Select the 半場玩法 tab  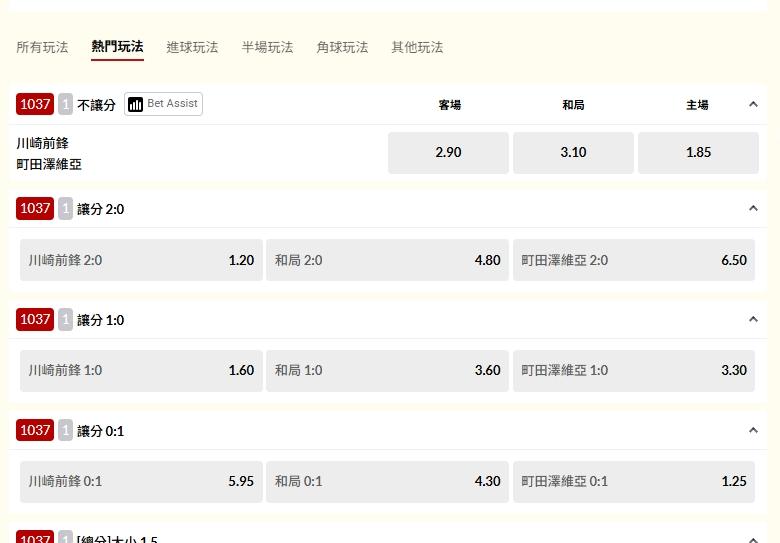267,47
